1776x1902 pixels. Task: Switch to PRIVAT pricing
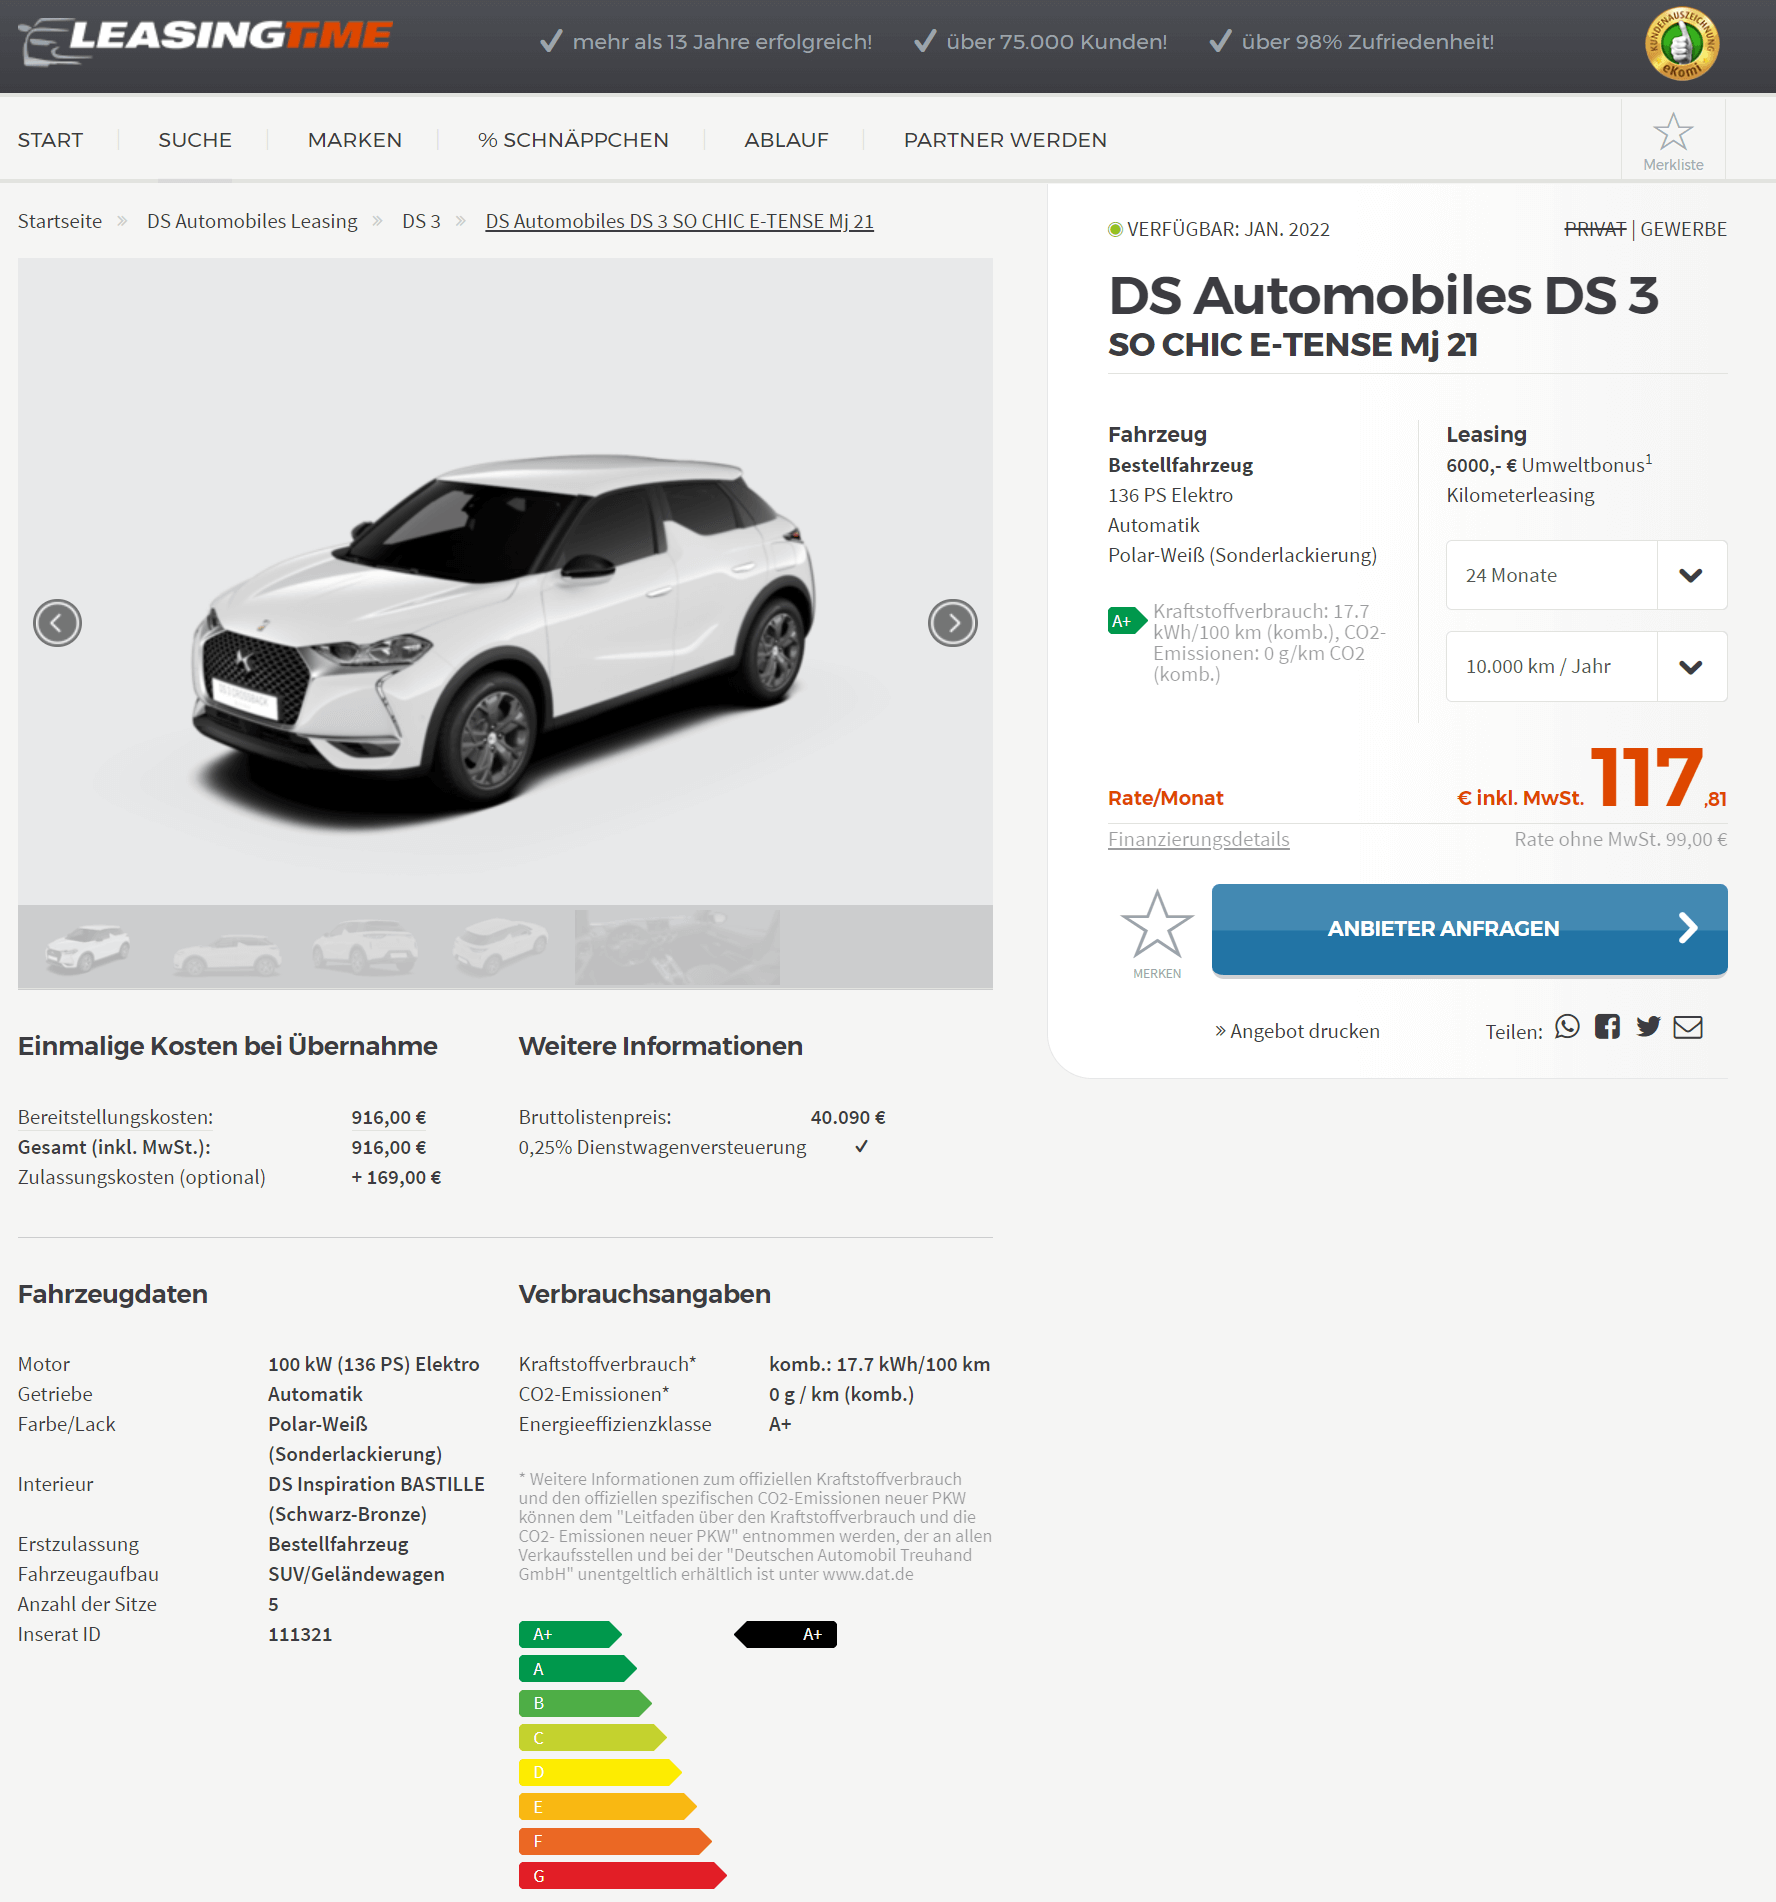click(x=1595, y=229)
